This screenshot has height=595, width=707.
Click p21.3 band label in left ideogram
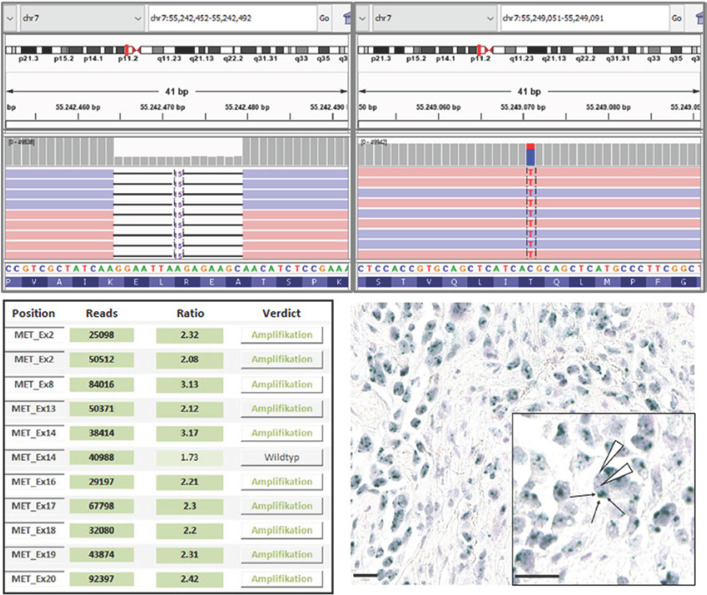(28, 59)
